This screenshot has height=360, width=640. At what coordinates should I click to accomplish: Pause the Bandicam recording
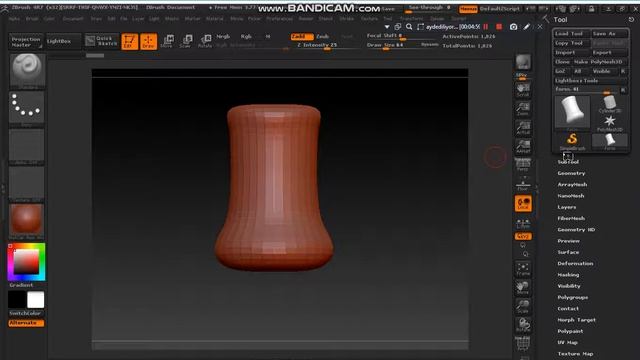click(486, 27)
